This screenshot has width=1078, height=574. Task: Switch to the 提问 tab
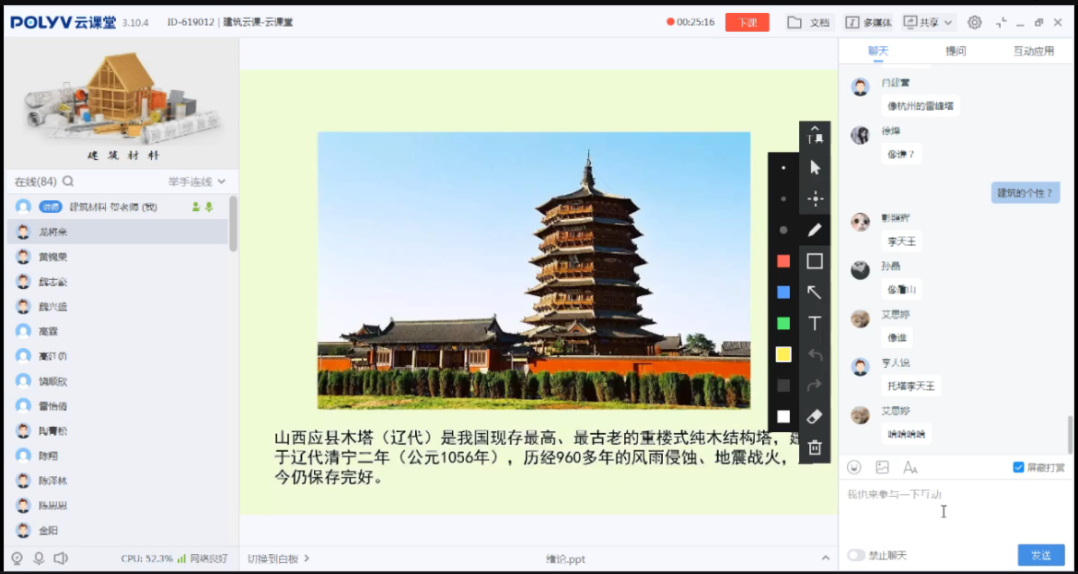(x=955, y=51)
